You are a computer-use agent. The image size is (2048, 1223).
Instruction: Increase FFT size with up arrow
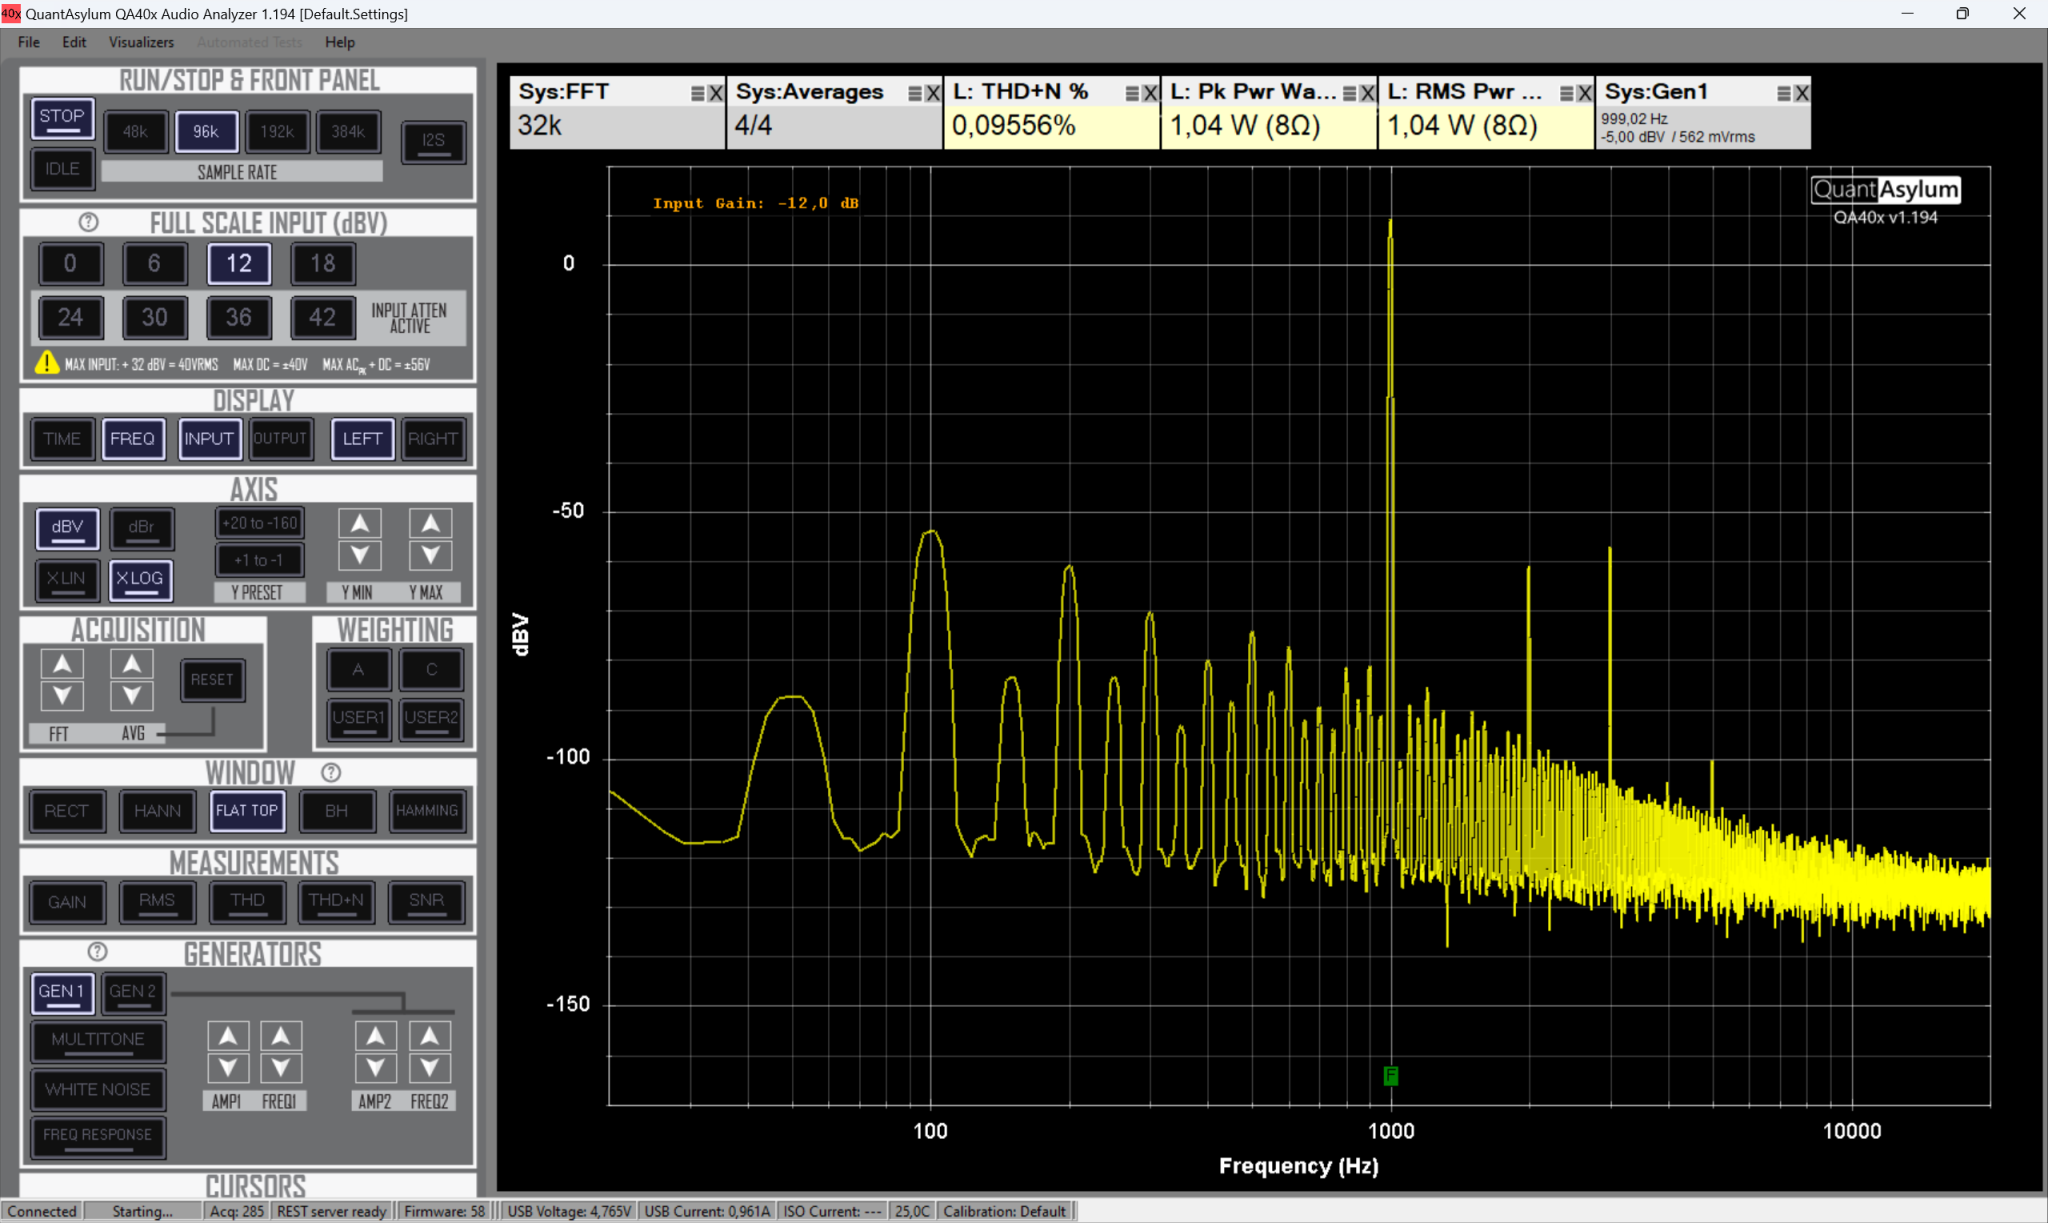click(62, 663)
